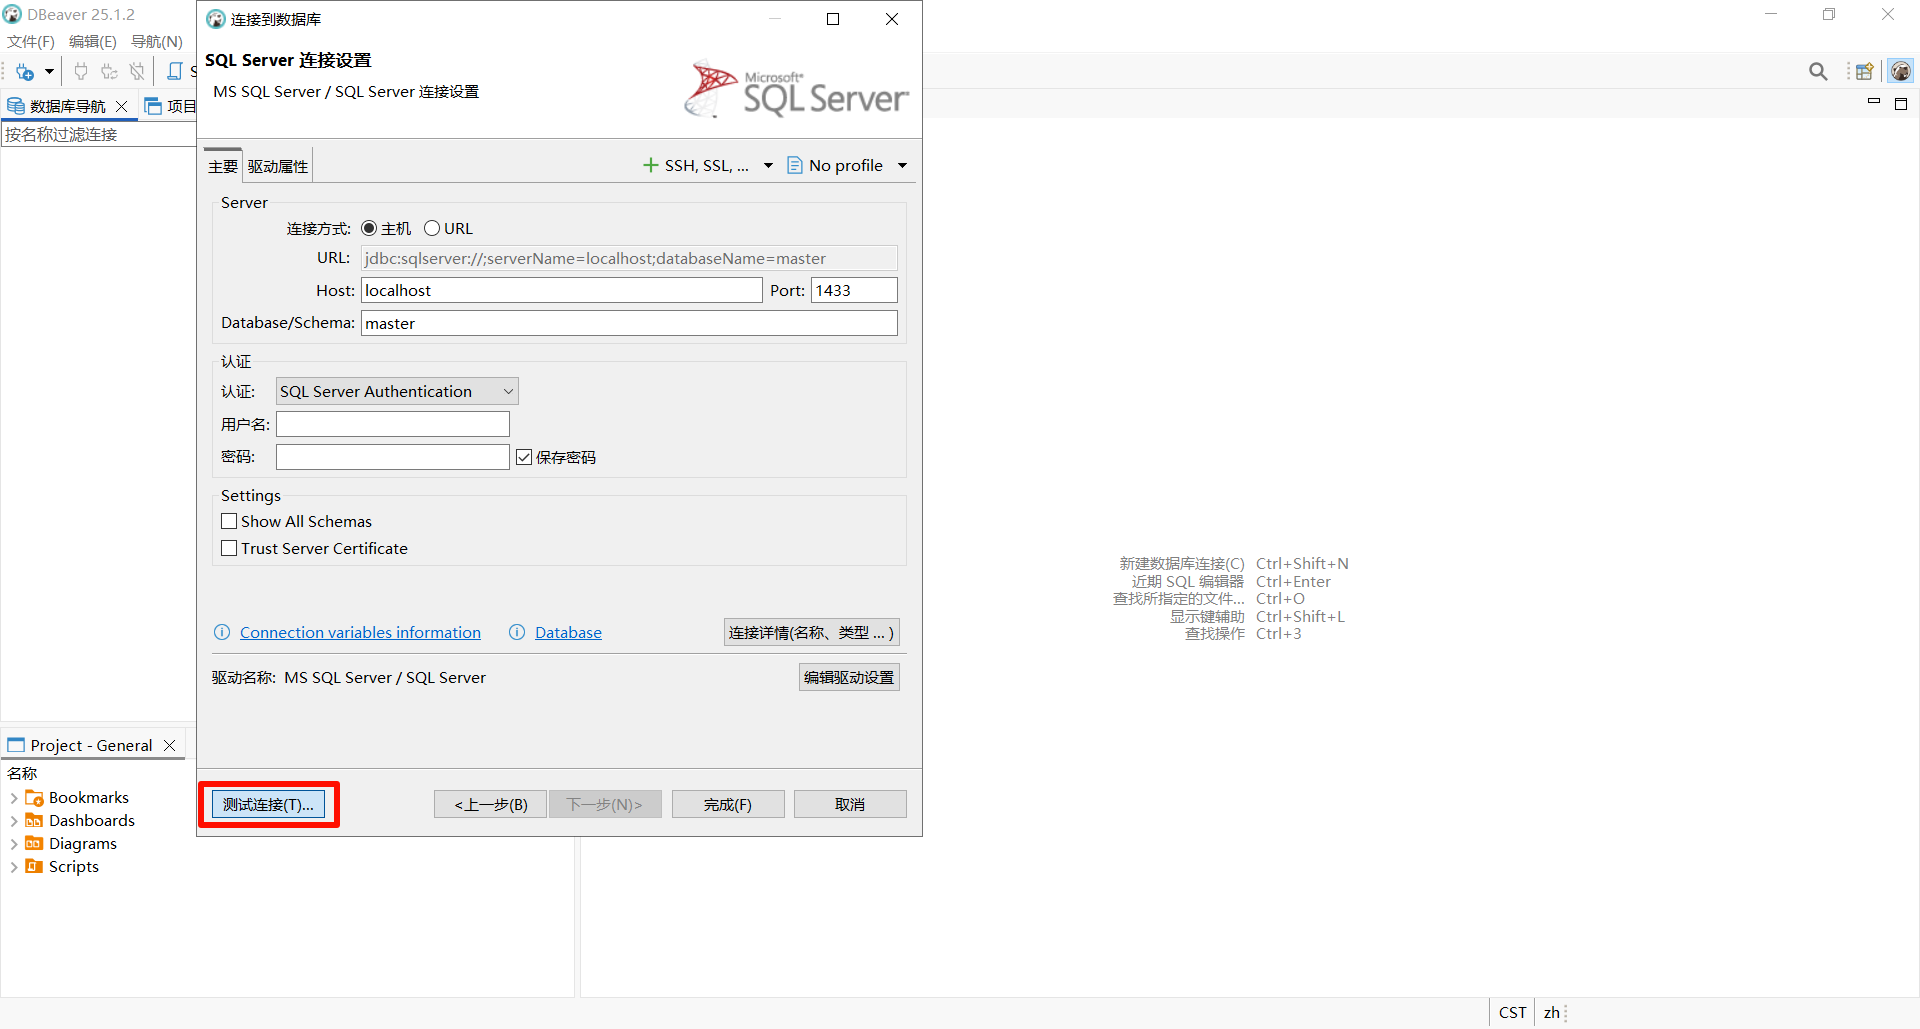Image resolution: width=1920 pixels, height=1029 pixels.
Task: Open the 导航(N) menu
Action: pos(157,41)
